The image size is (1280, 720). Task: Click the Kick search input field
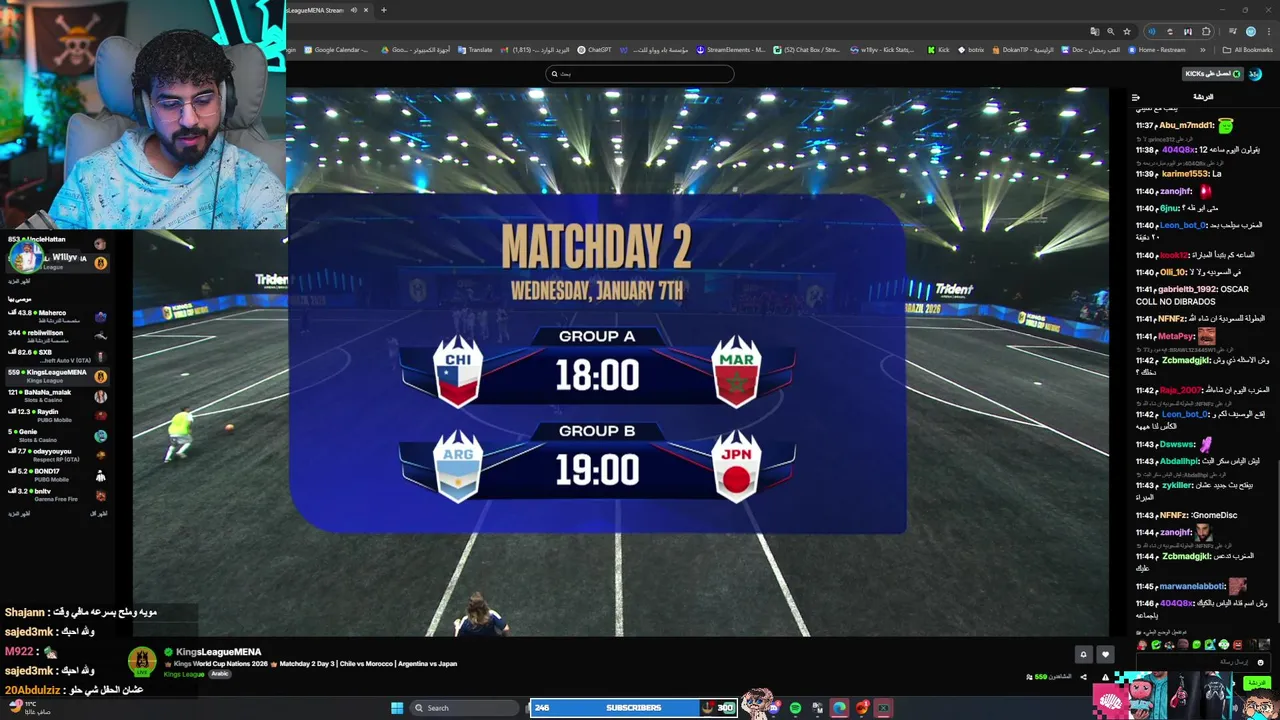coord(640,73)
